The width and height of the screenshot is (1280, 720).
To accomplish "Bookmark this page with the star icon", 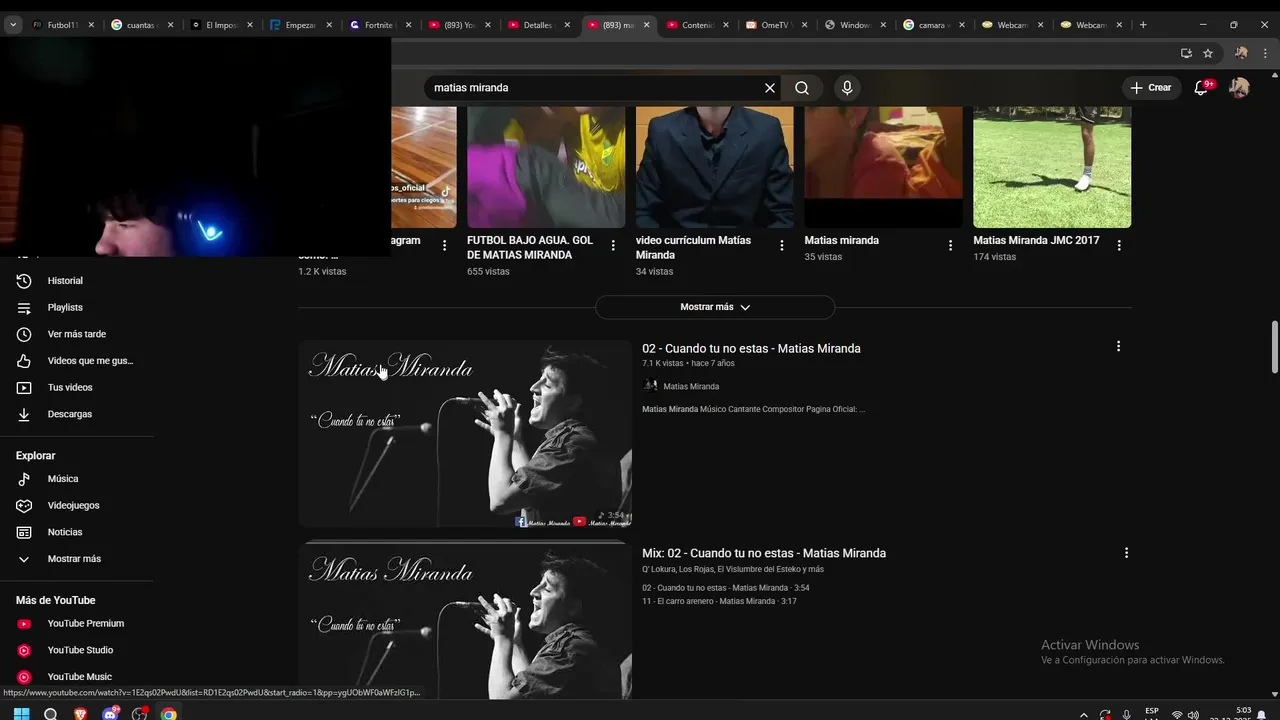I will coord(1208,53).
